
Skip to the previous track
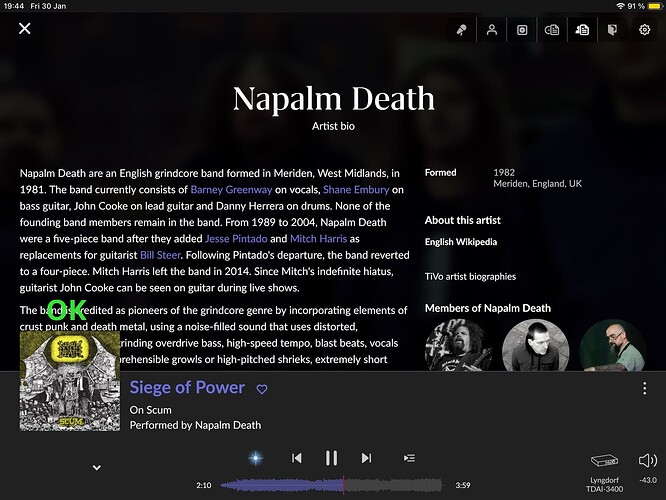click(x=296, y=458)
